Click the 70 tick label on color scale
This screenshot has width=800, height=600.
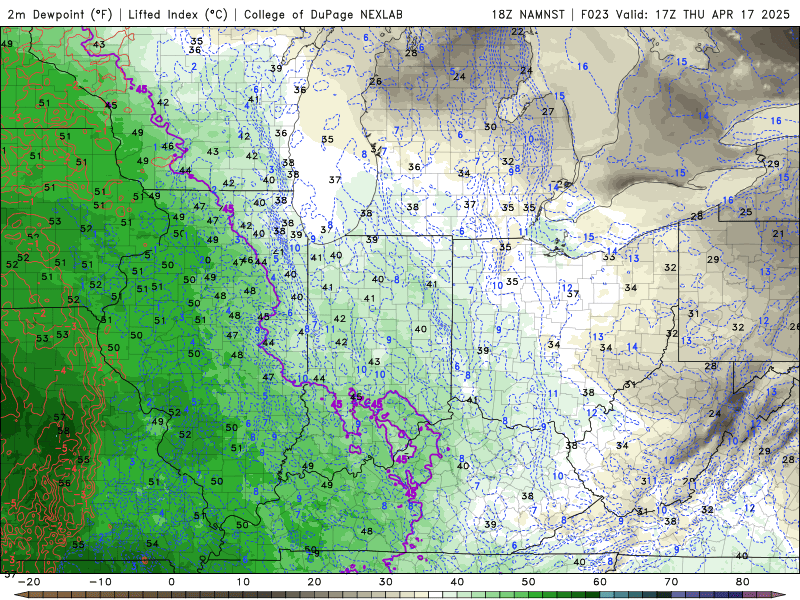coord(671,582)
